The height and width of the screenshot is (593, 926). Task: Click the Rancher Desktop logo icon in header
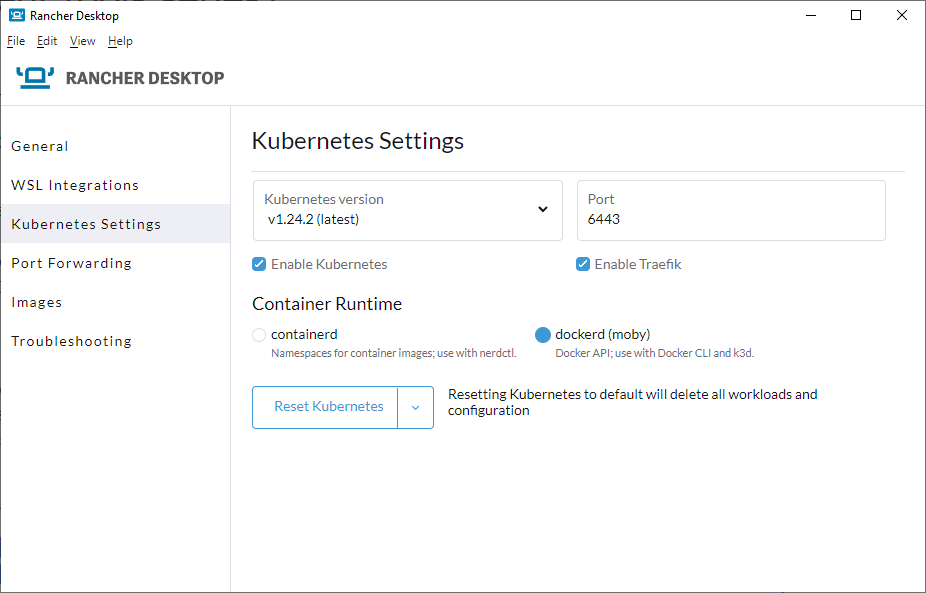click(35, 77)
